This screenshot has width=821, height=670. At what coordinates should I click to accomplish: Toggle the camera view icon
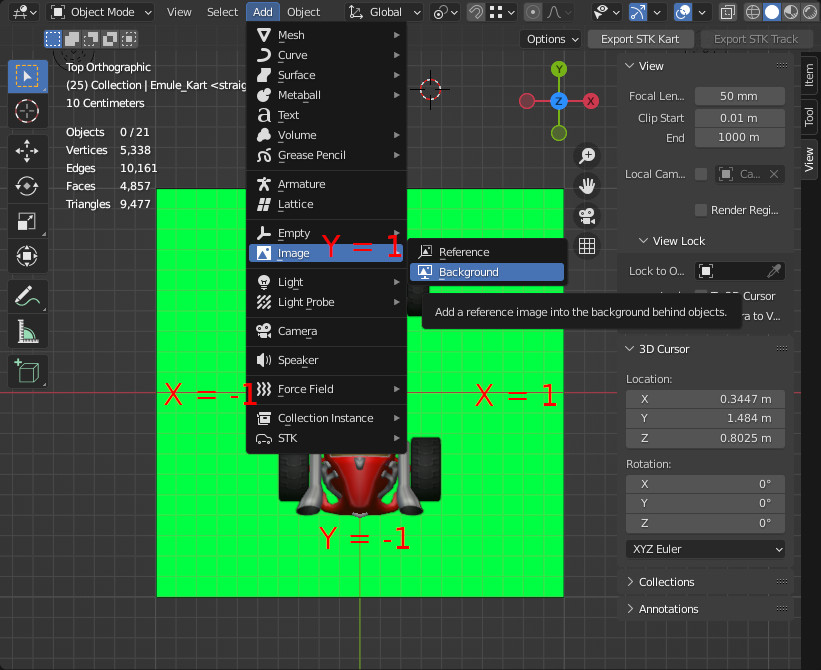[x=587, y=216]
